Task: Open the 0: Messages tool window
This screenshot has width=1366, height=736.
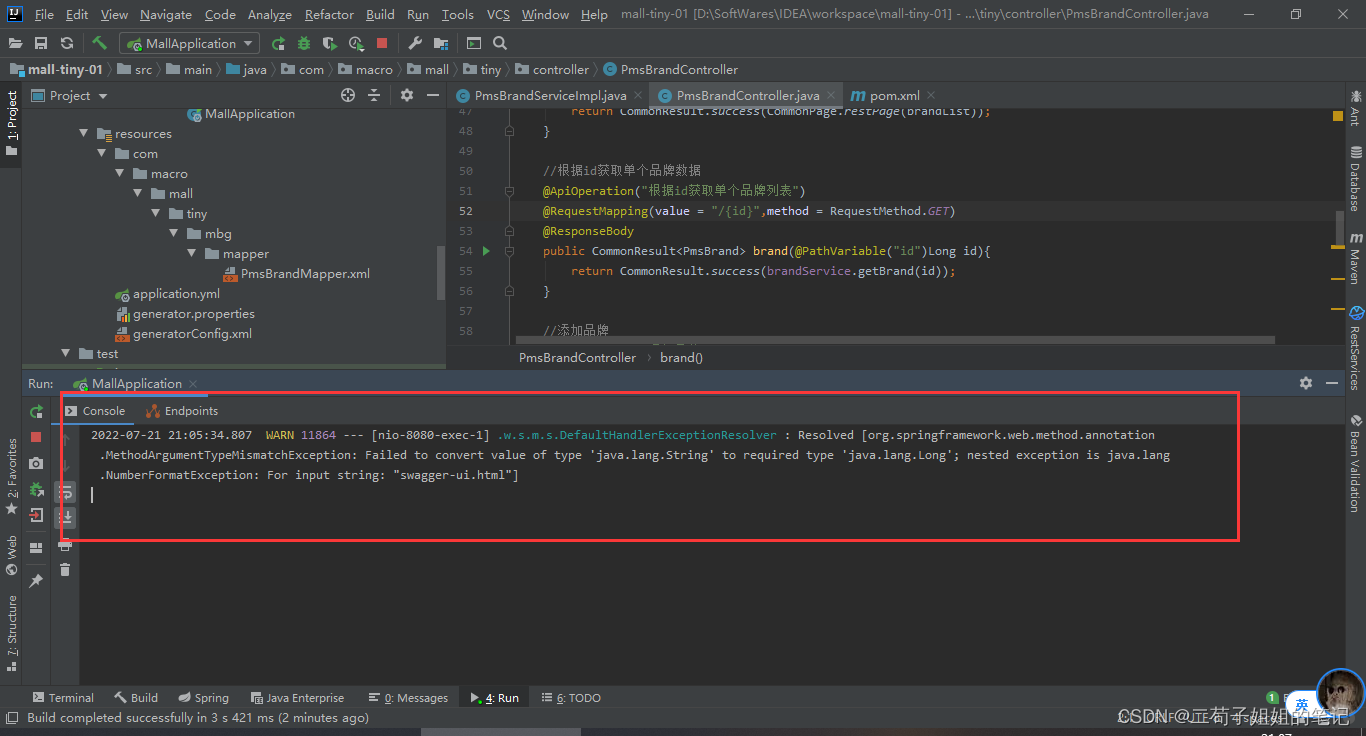Action: (408, 697)
